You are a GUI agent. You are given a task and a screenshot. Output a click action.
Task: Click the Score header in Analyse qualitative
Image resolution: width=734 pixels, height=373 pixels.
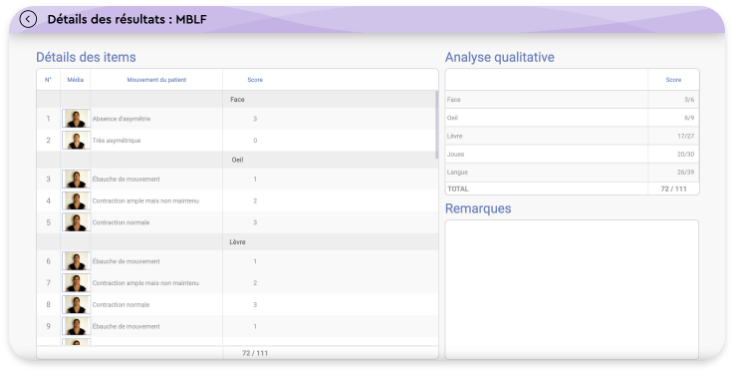click(673, 80)
